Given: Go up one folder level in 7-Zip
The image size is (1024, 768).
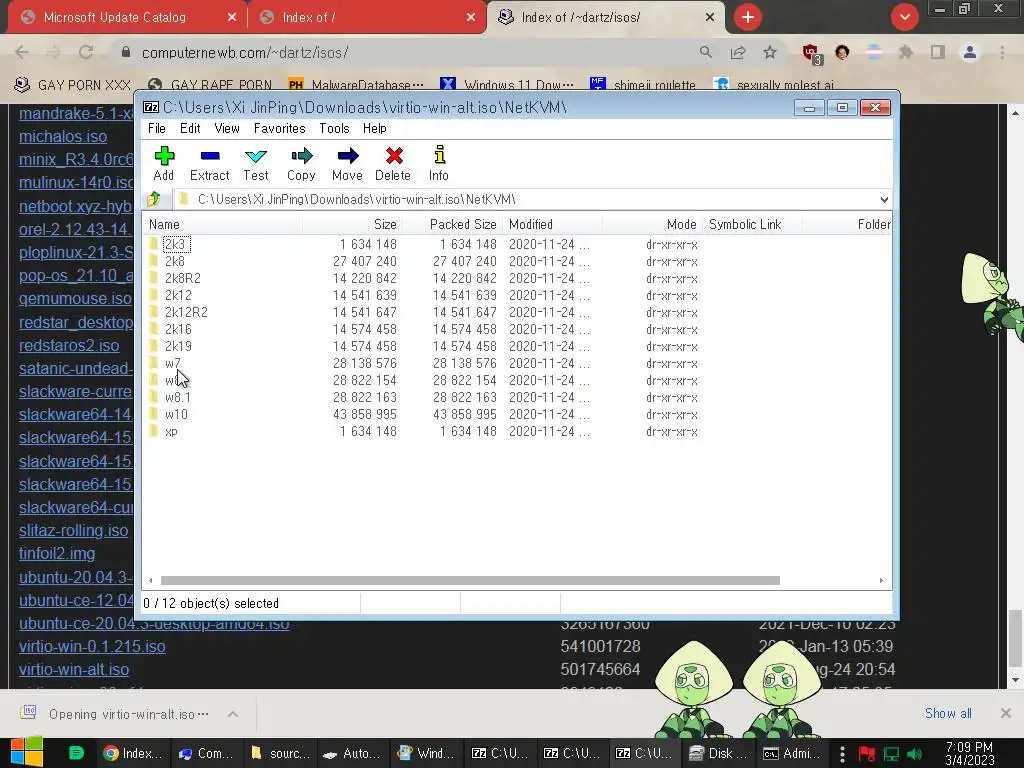Looking at the screenshot, I should click(x=154, y=199).
